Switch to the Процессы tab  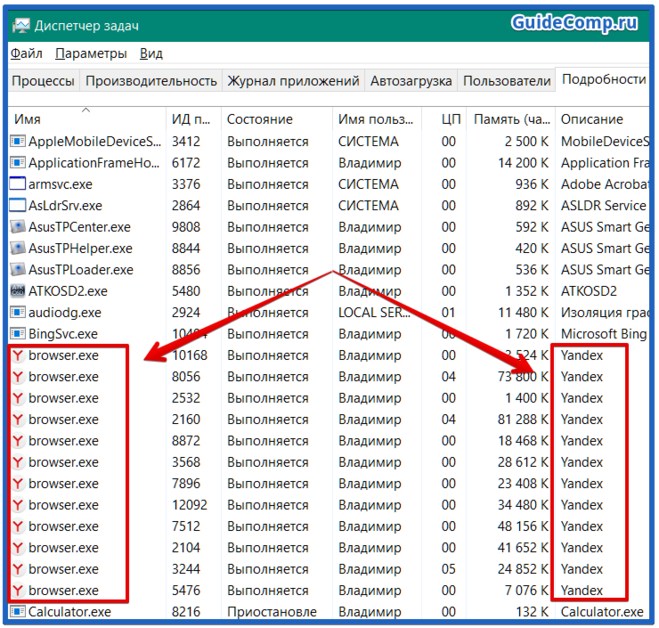click(43, 81)
